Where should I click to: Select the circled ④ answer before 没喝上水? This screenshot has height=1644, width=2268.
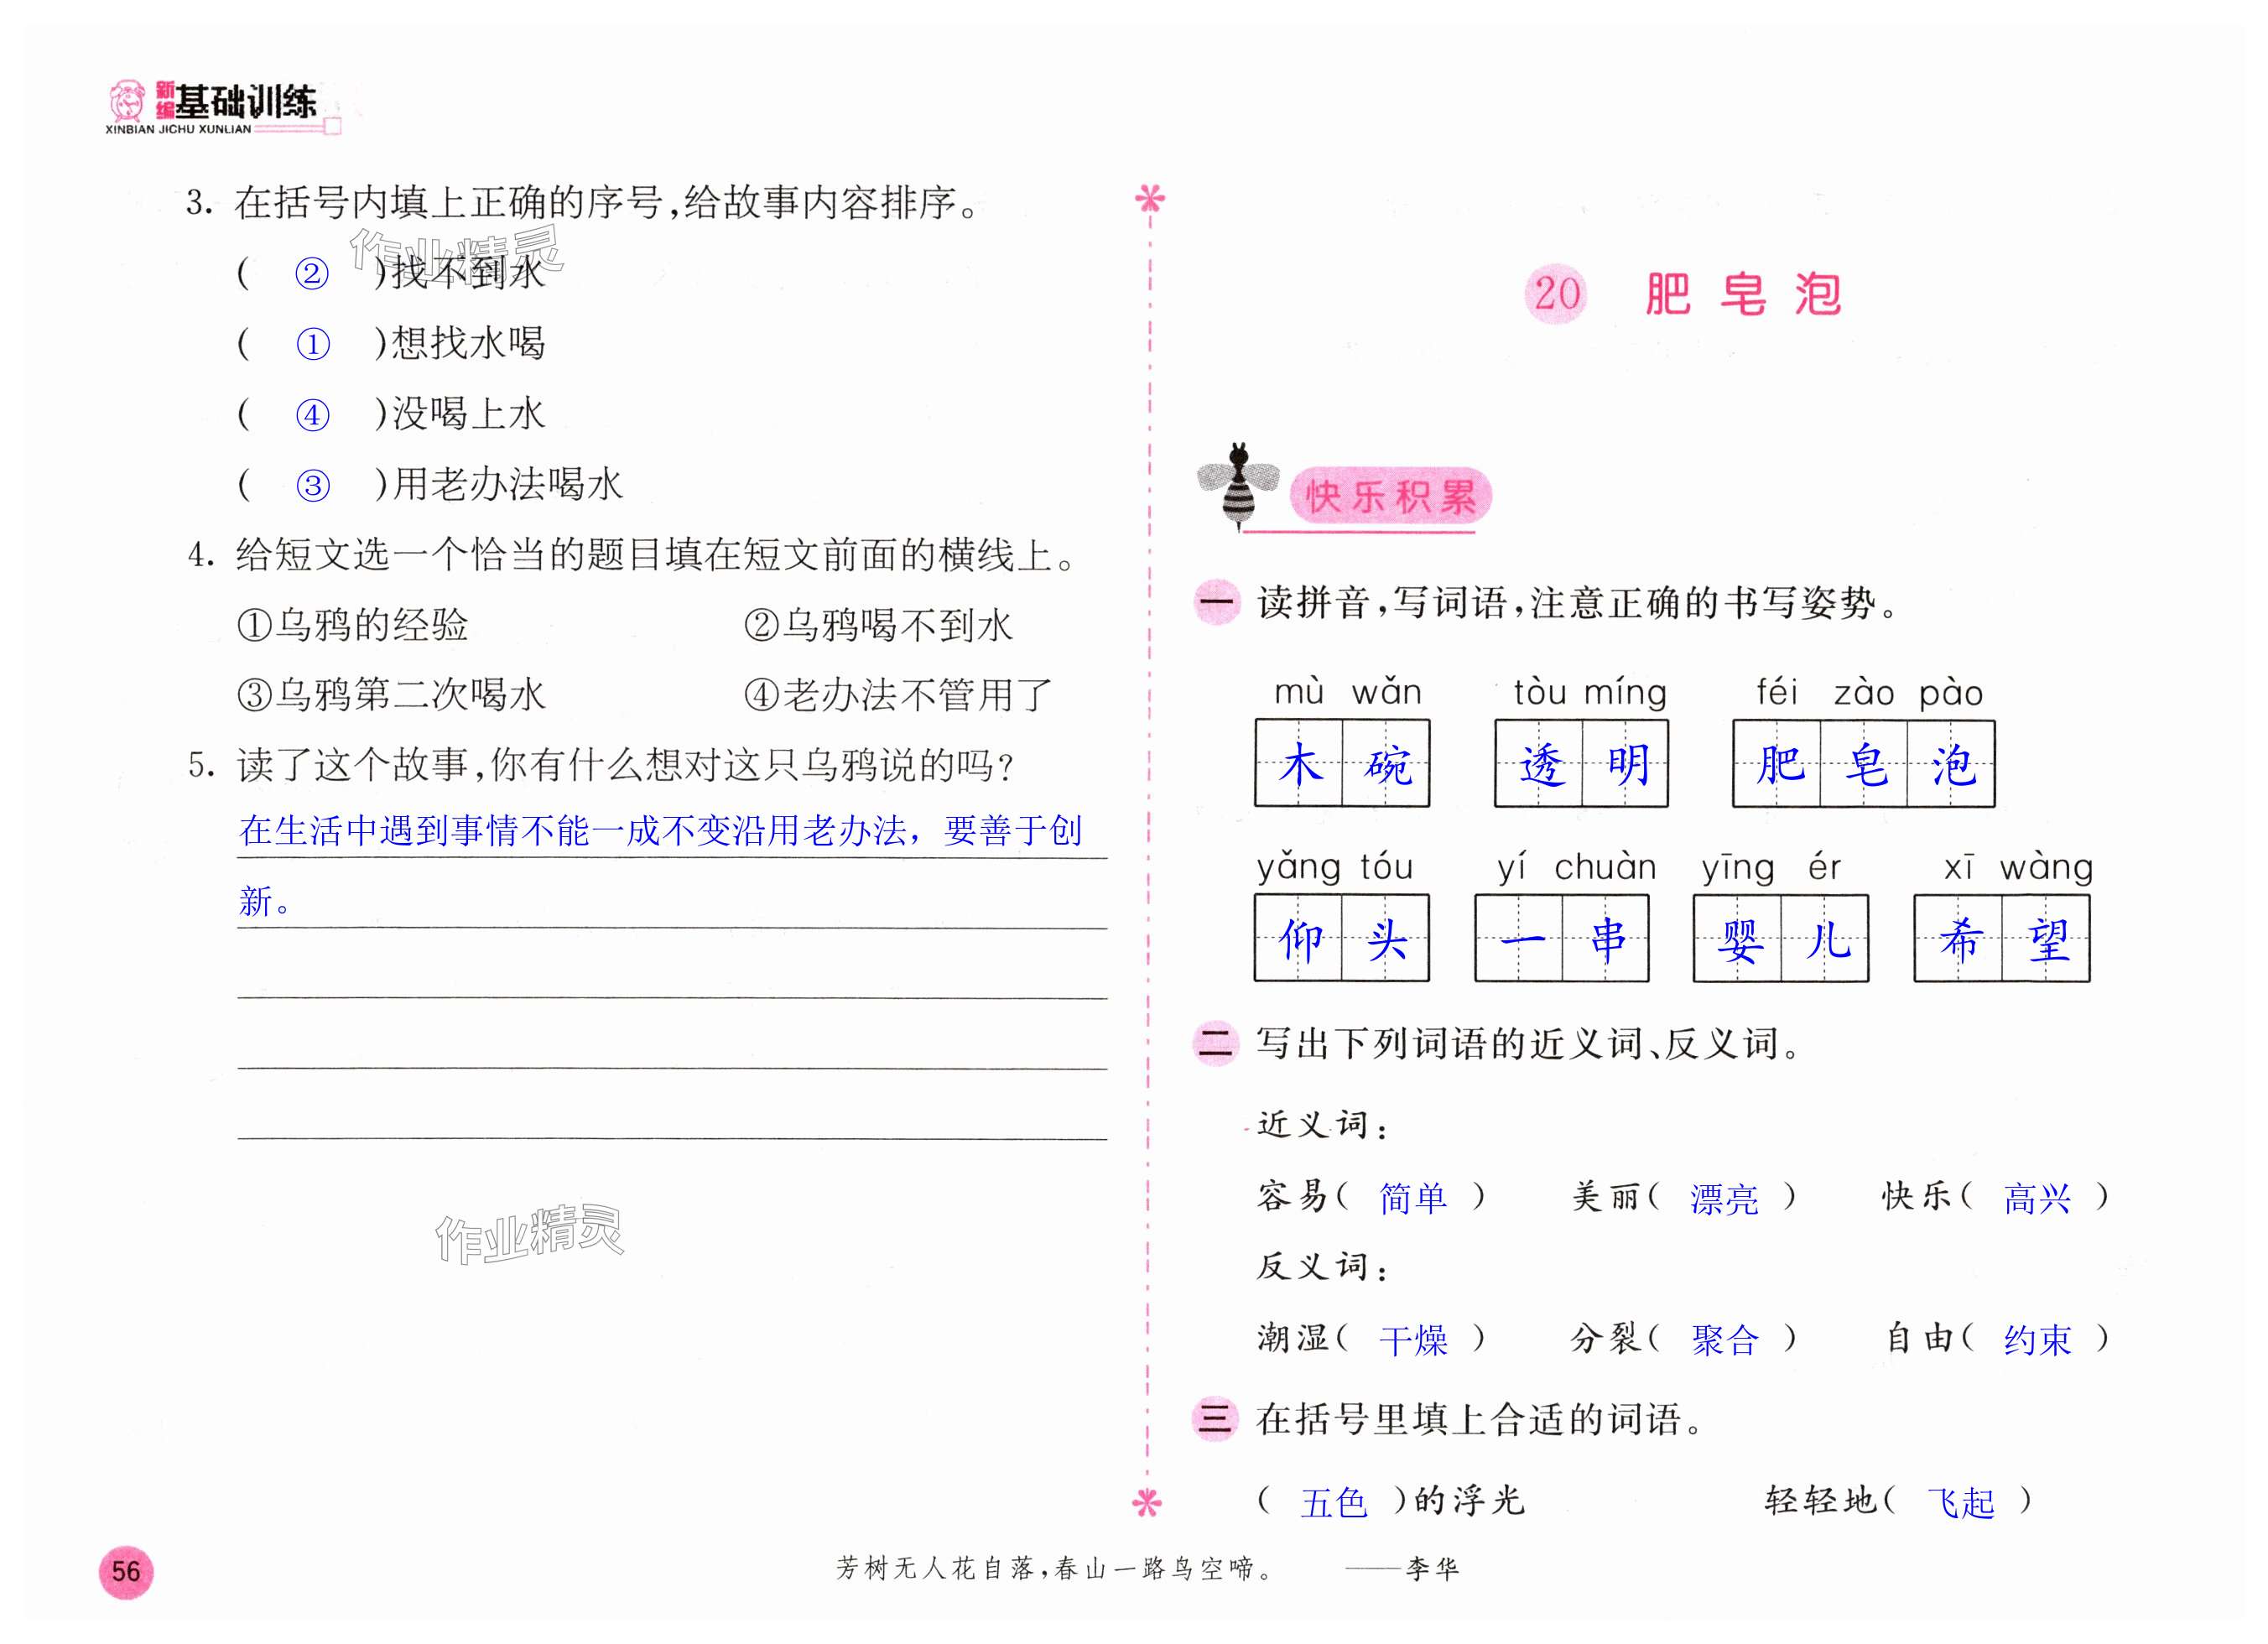pos(313,415)
